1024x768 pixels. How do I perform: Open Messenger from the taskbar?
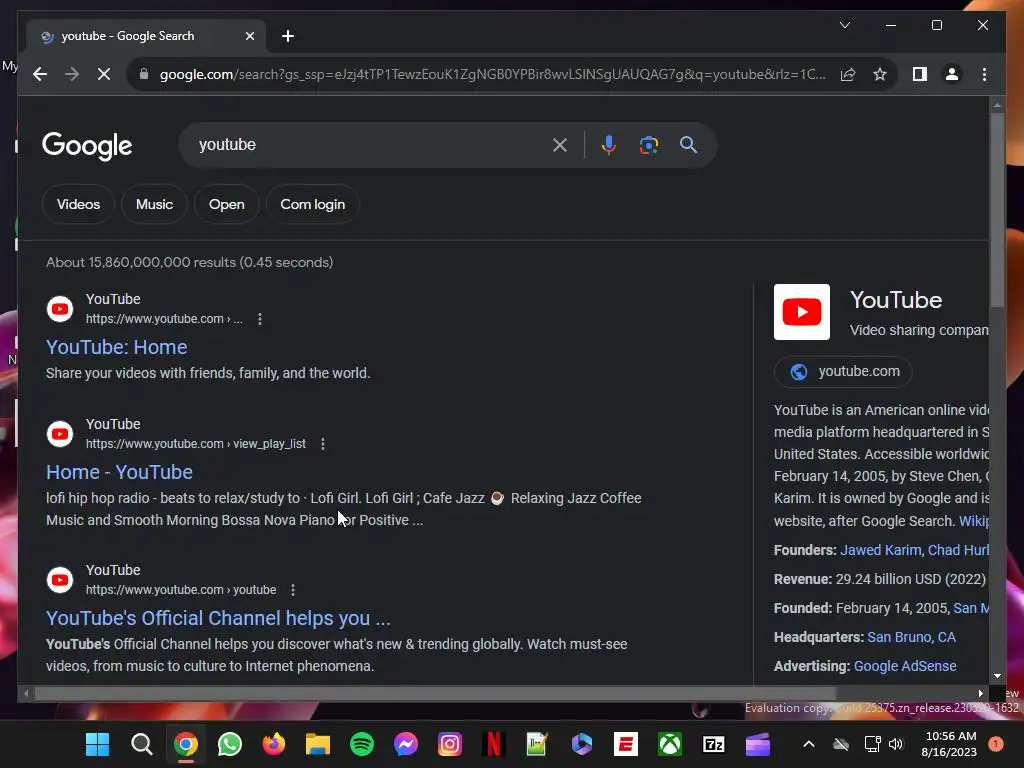click(406, 744)
